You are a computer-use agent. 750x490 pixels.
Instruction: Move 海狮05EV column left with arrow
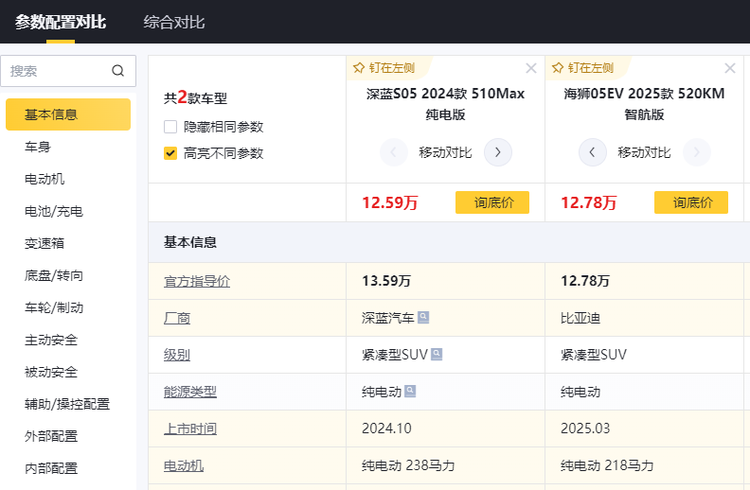592,152
